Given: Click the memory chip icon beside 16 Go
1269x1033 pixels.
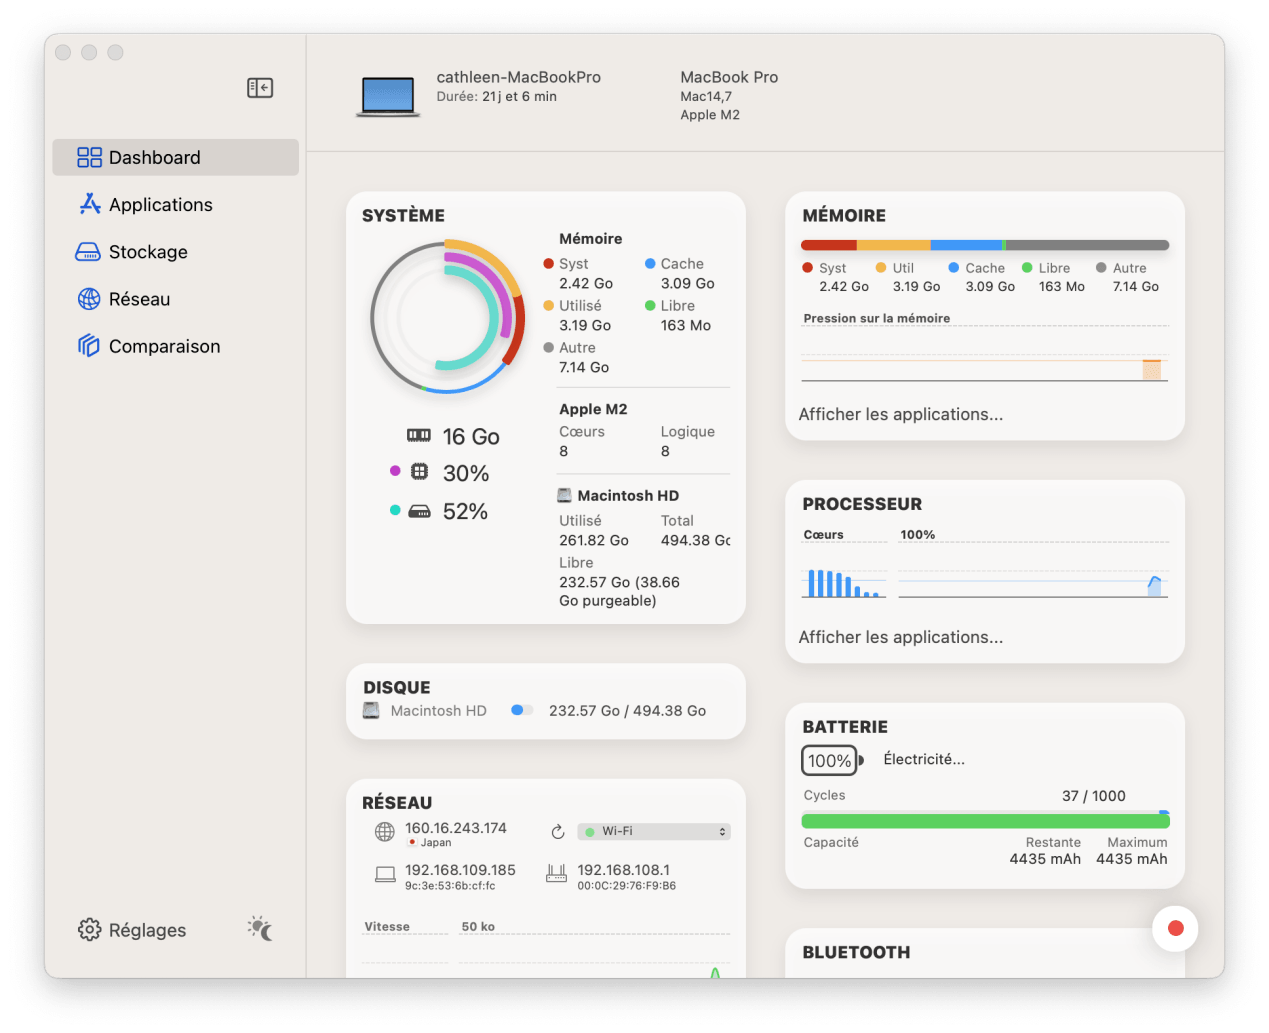Looking at the screenshot, I should (x=419, y=435).
